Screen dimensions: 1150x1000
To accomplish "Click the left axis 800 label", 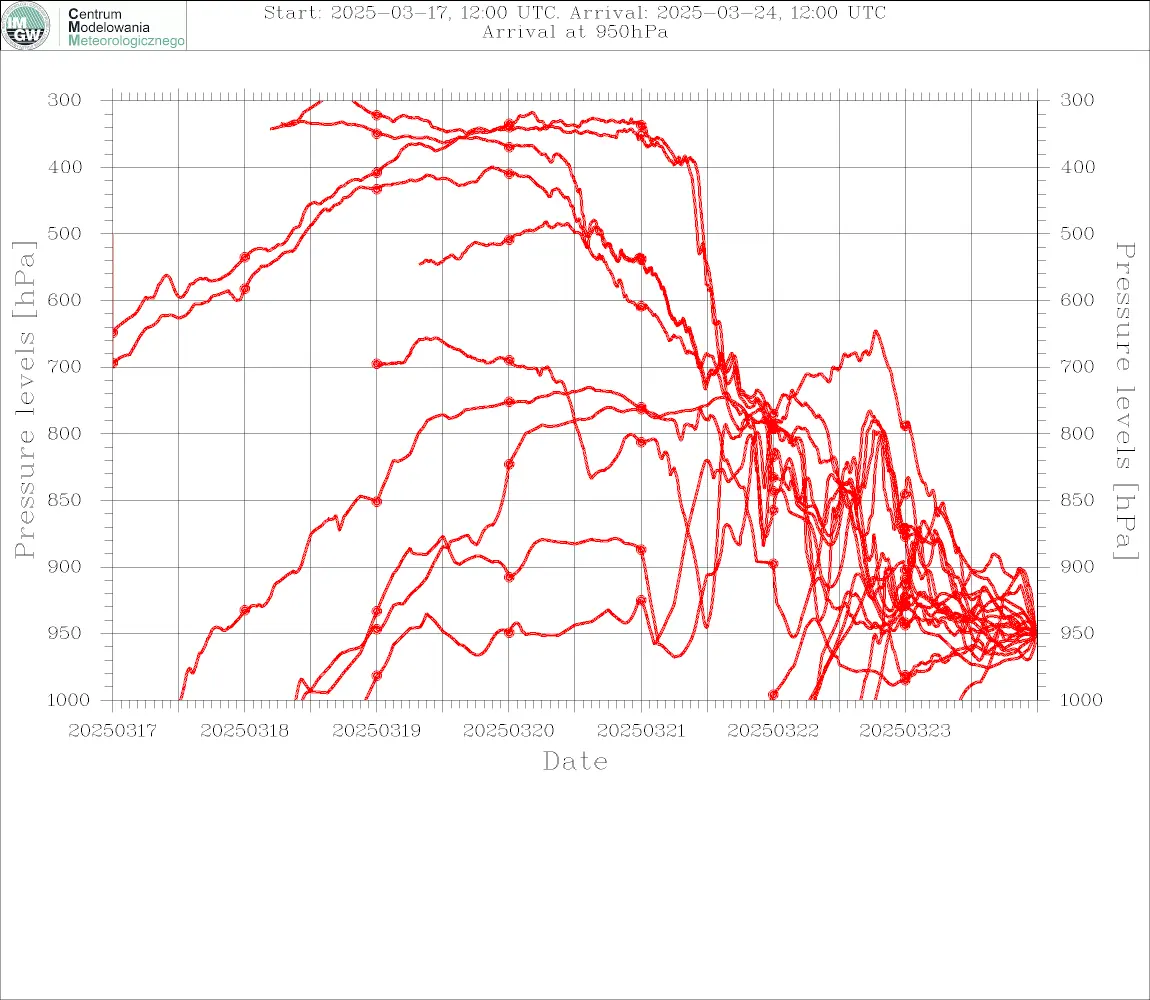I will (x=65, y=433).
